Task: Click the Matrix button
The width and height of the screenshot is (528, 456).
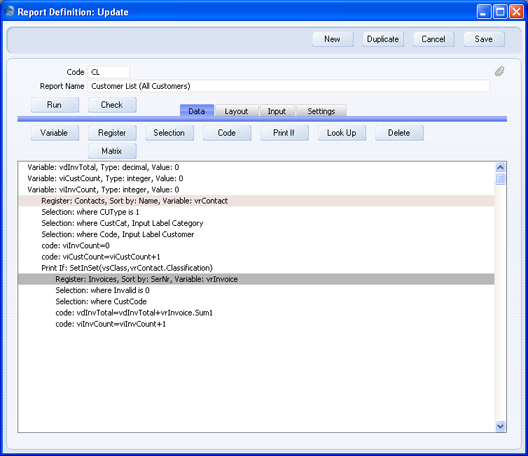Action: [112, 151]
